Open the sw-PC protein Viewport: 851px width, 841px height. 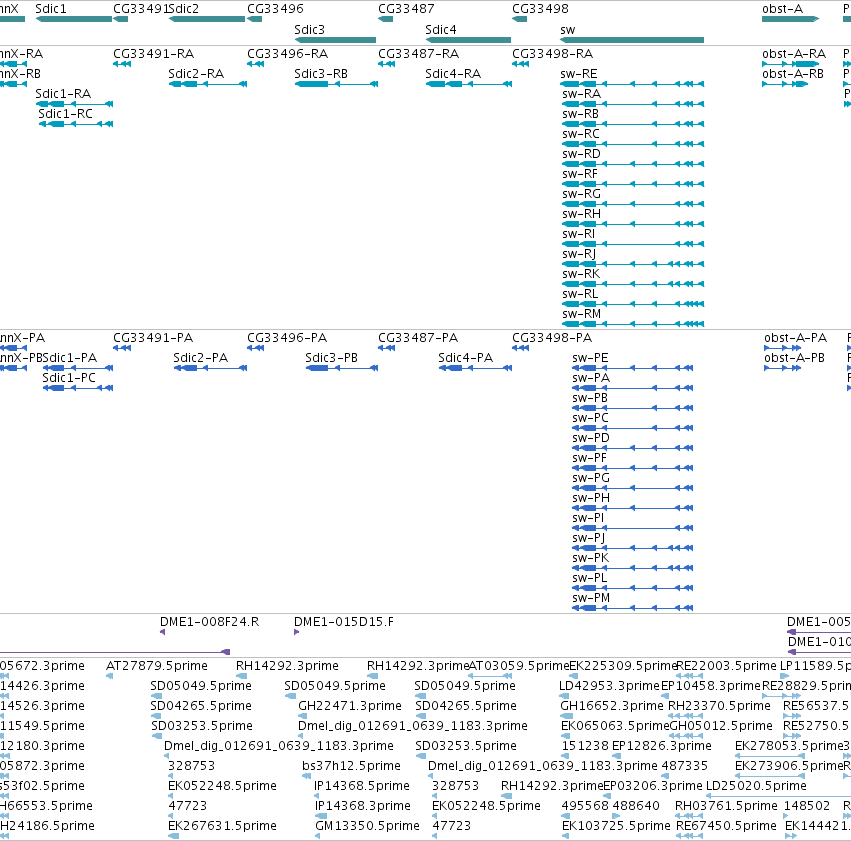(x=633, y=428)
